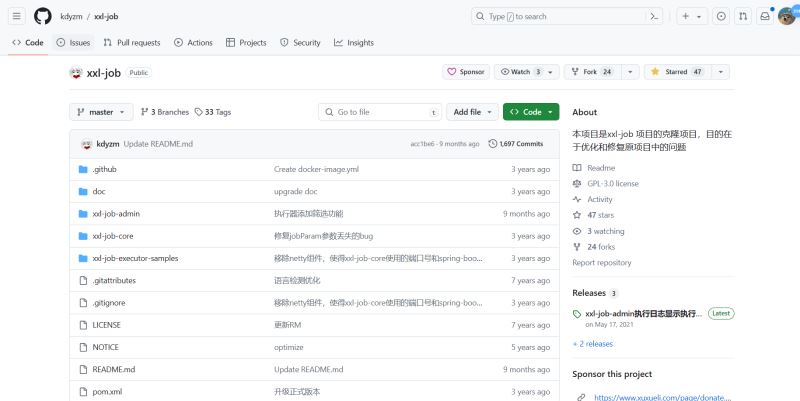Open the create new plus dropdown

(692, 16)
